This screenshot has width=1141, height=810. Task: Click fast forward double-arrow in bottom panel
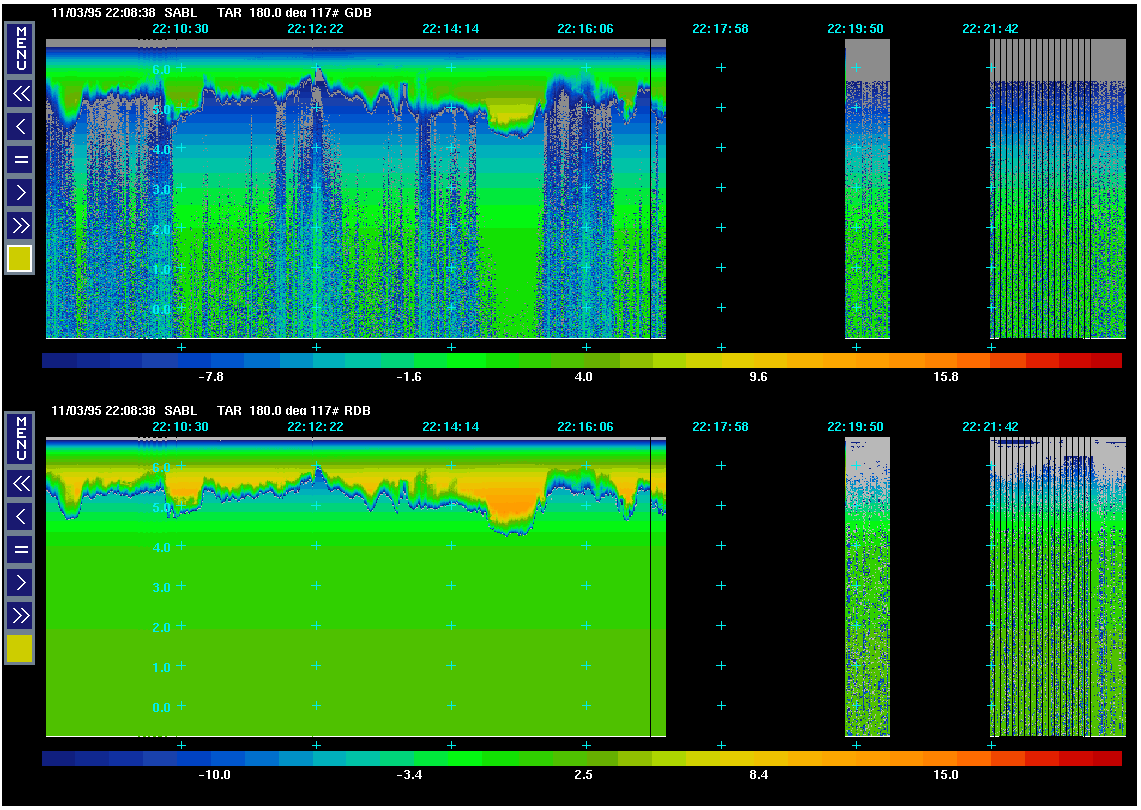21,613
